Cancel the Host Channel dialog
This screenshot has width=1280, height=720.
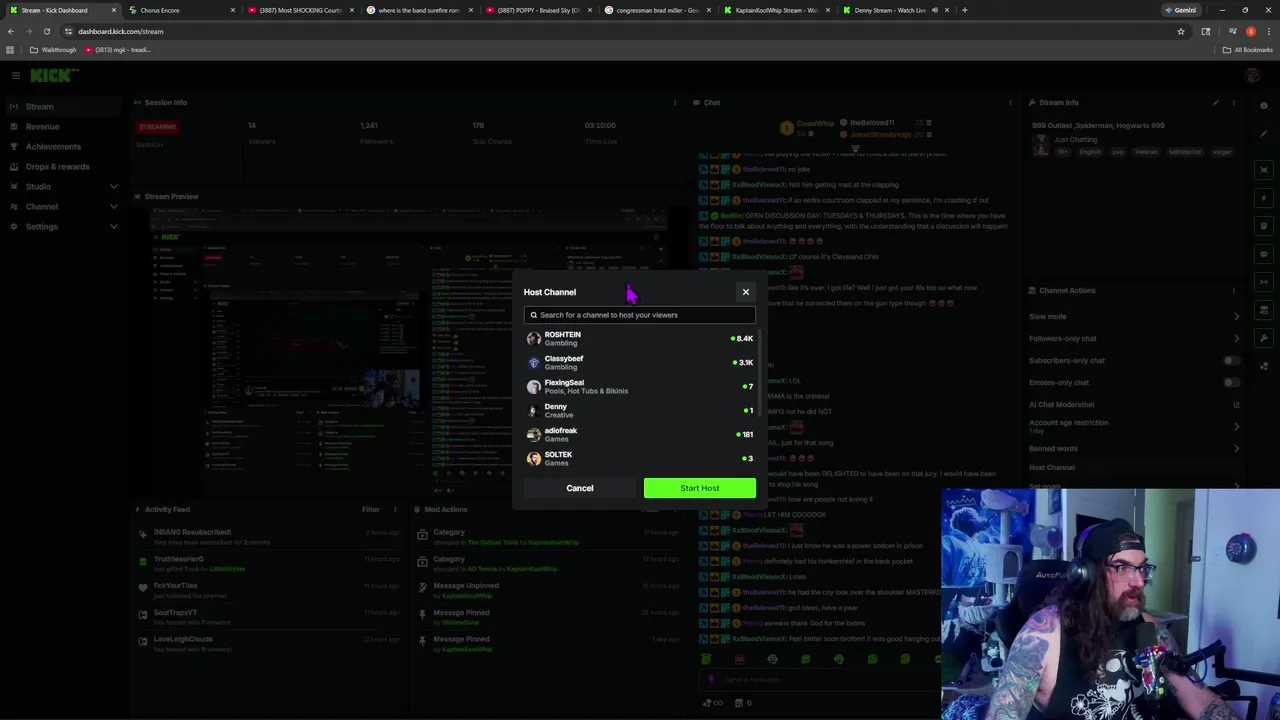[580, 488]
